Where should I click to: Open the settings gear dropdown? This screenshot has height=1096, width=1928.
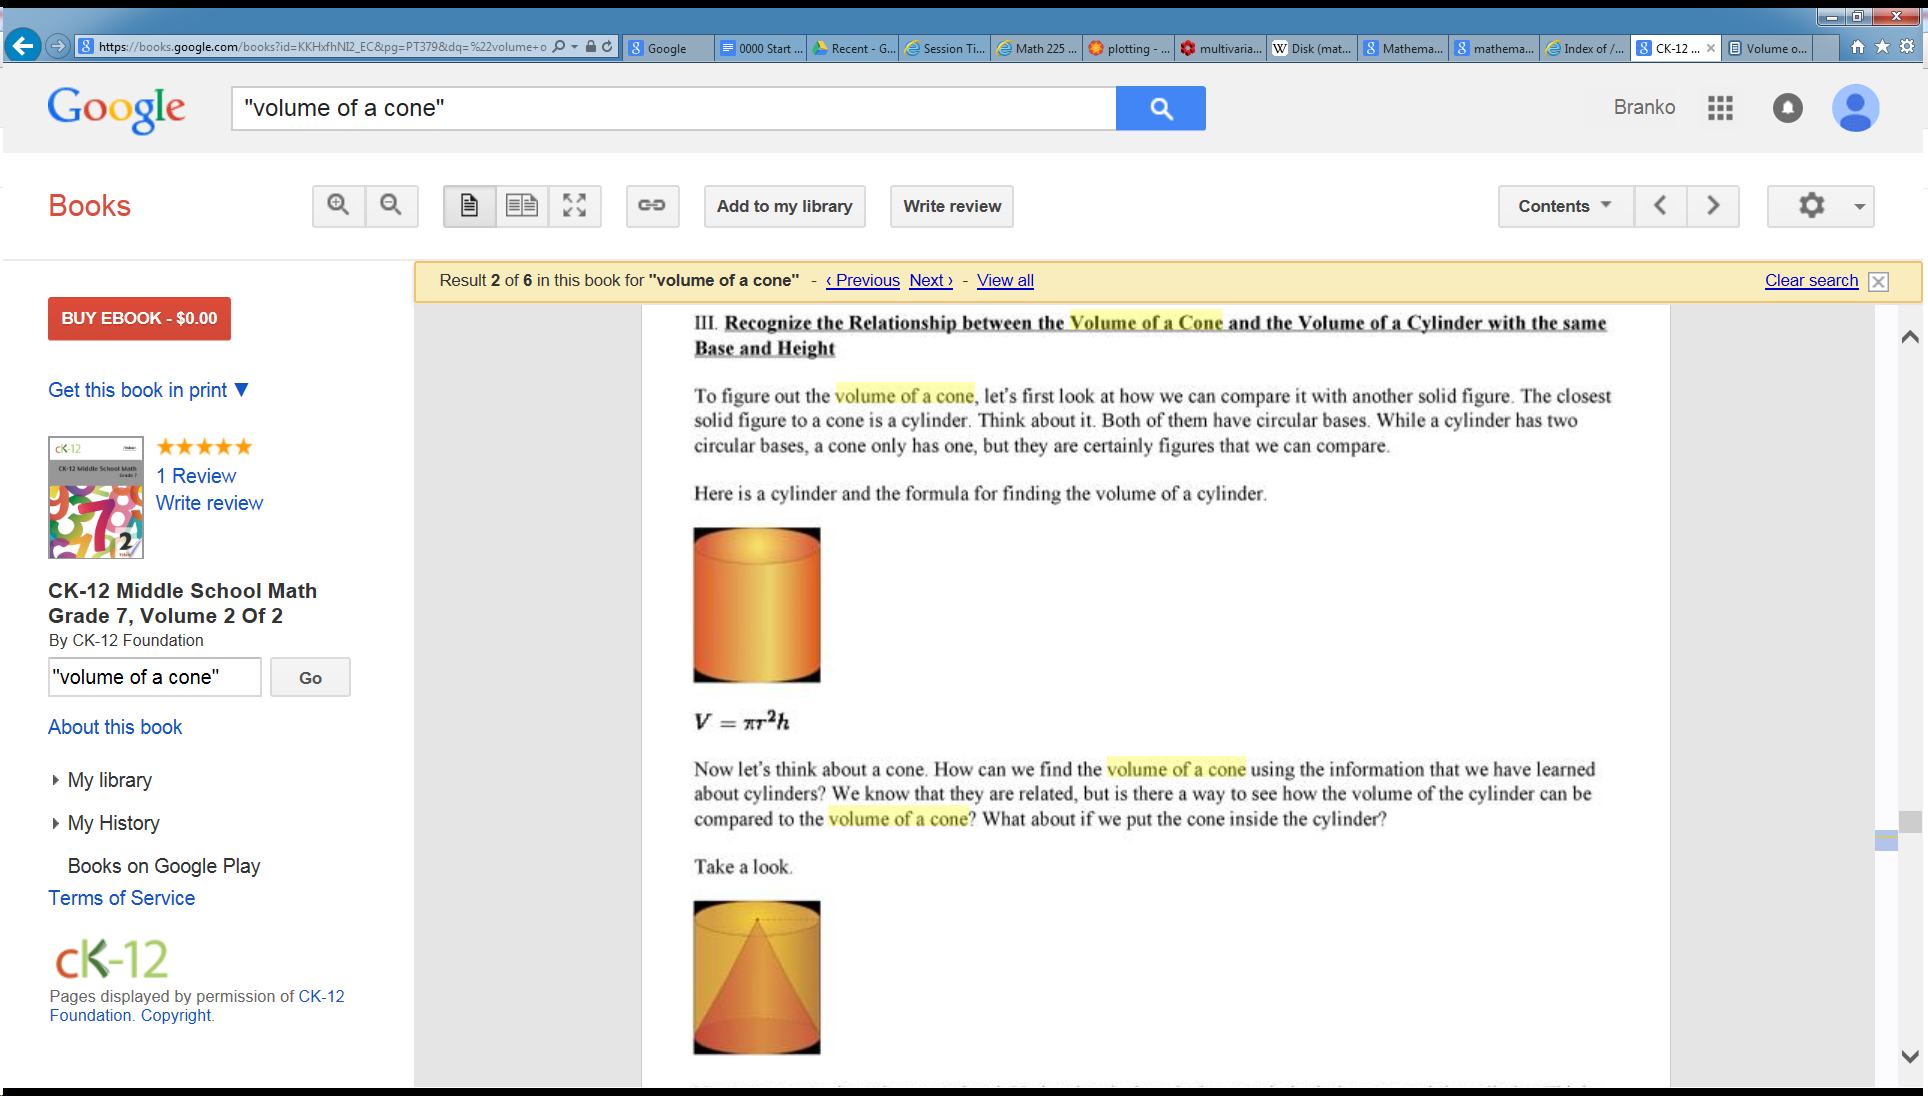pyautogui.click(x=1820, y=206)
